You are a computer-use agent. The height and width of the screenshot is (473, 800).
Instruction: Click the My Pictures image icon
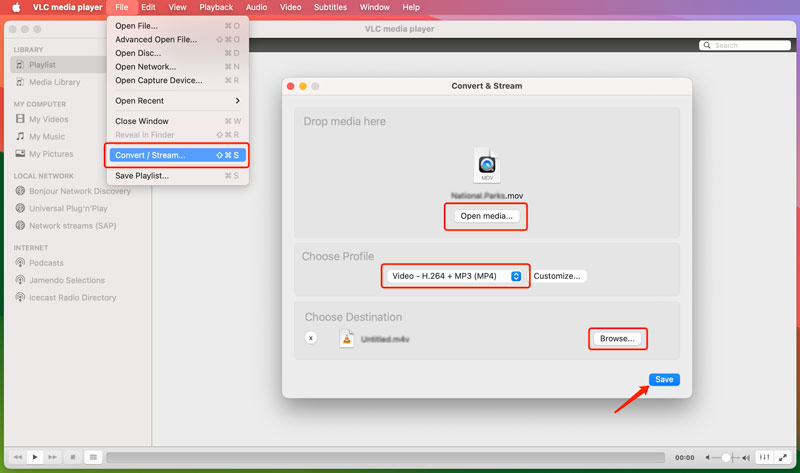pyautogui.click(x=20, y=154)
